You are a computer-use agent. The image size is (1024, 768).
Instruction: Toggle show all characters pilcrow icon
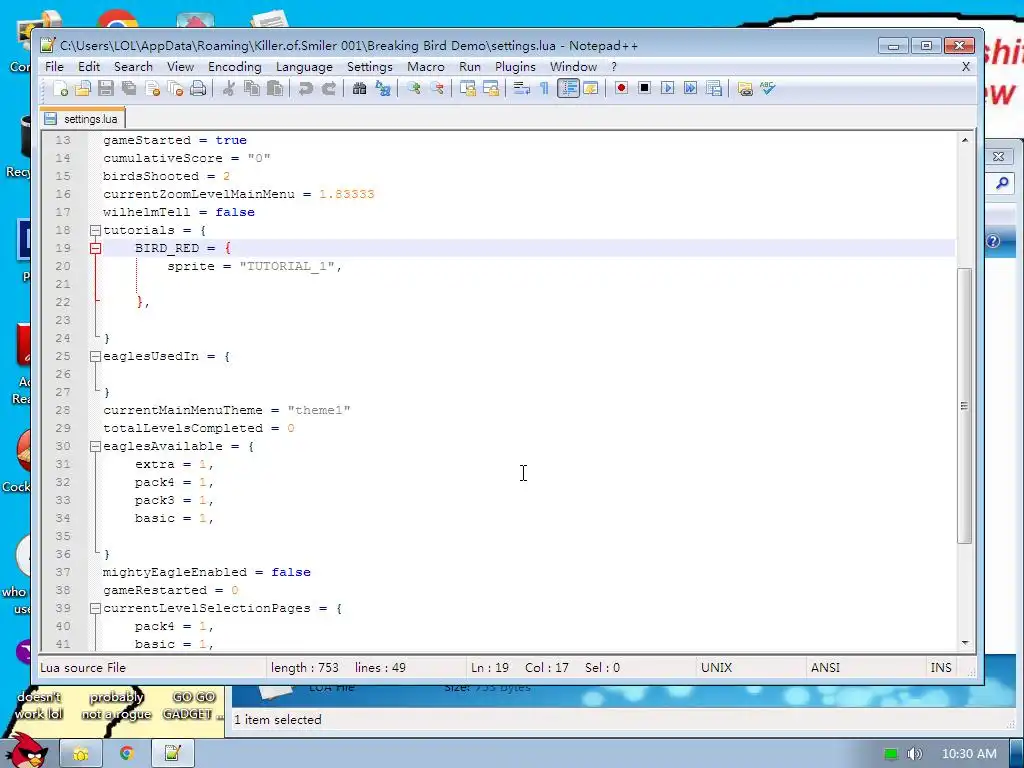tap(544, 88)
